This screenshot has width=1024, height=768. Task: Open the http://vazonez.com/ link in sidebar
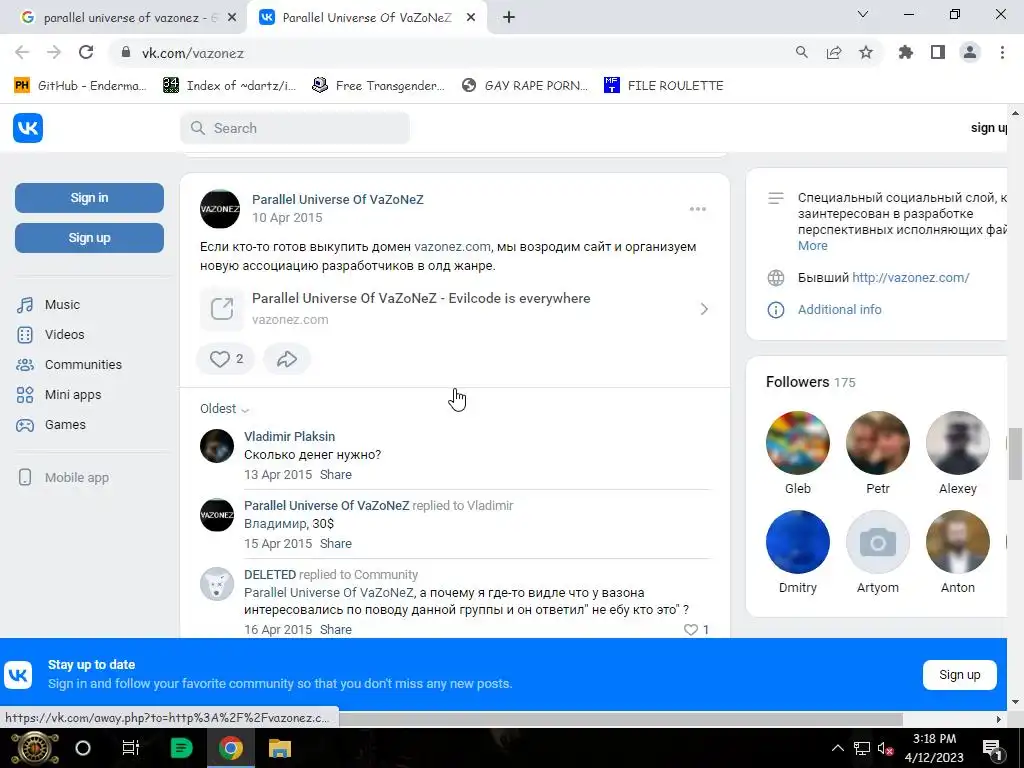910,278
